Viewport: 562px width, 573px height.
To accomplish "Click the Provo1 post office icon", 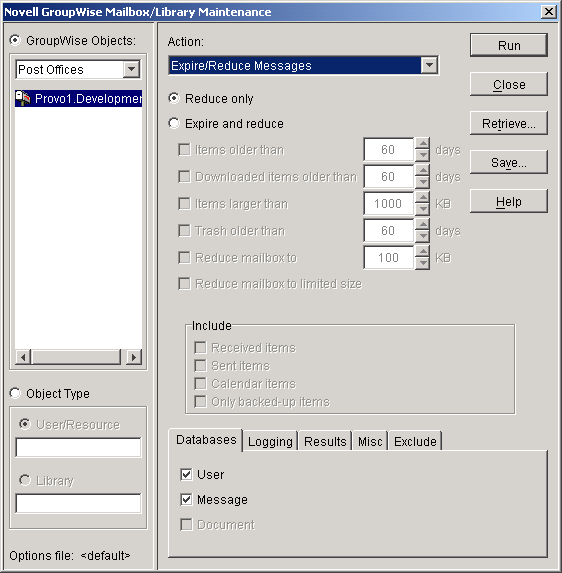I will (x=23, y=98).
